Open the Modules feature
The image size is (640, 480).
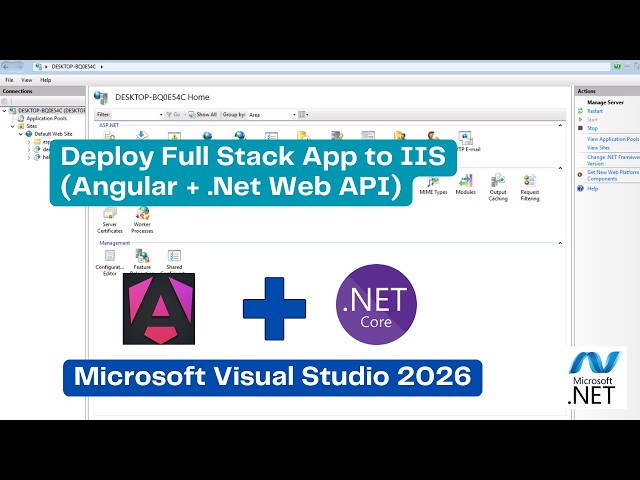(465, 185)
